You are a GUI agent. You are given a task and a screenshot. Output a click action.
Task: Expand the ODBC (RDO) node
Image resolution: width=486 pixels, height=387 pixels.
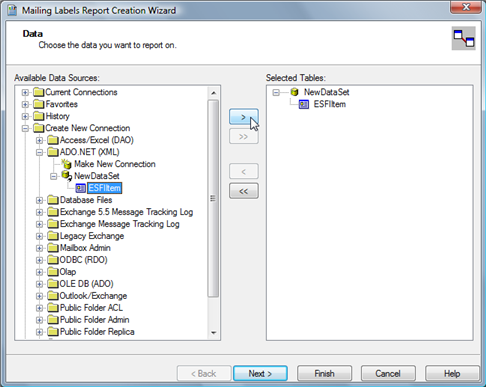point(39,260)
